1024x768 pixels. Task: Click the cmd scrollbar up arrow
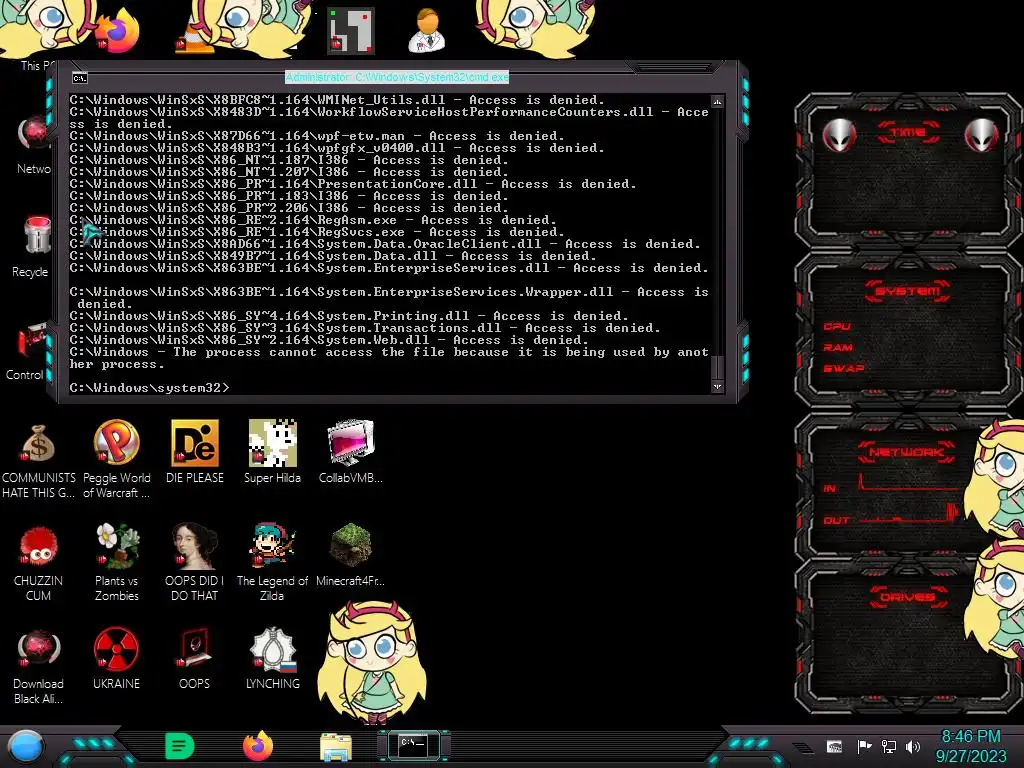pyautogui.click(x=717, y=102)
